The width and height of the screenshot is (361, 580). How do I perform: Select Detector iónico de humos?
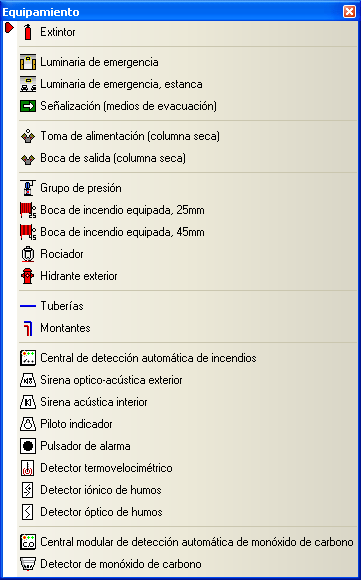(188, 490)
